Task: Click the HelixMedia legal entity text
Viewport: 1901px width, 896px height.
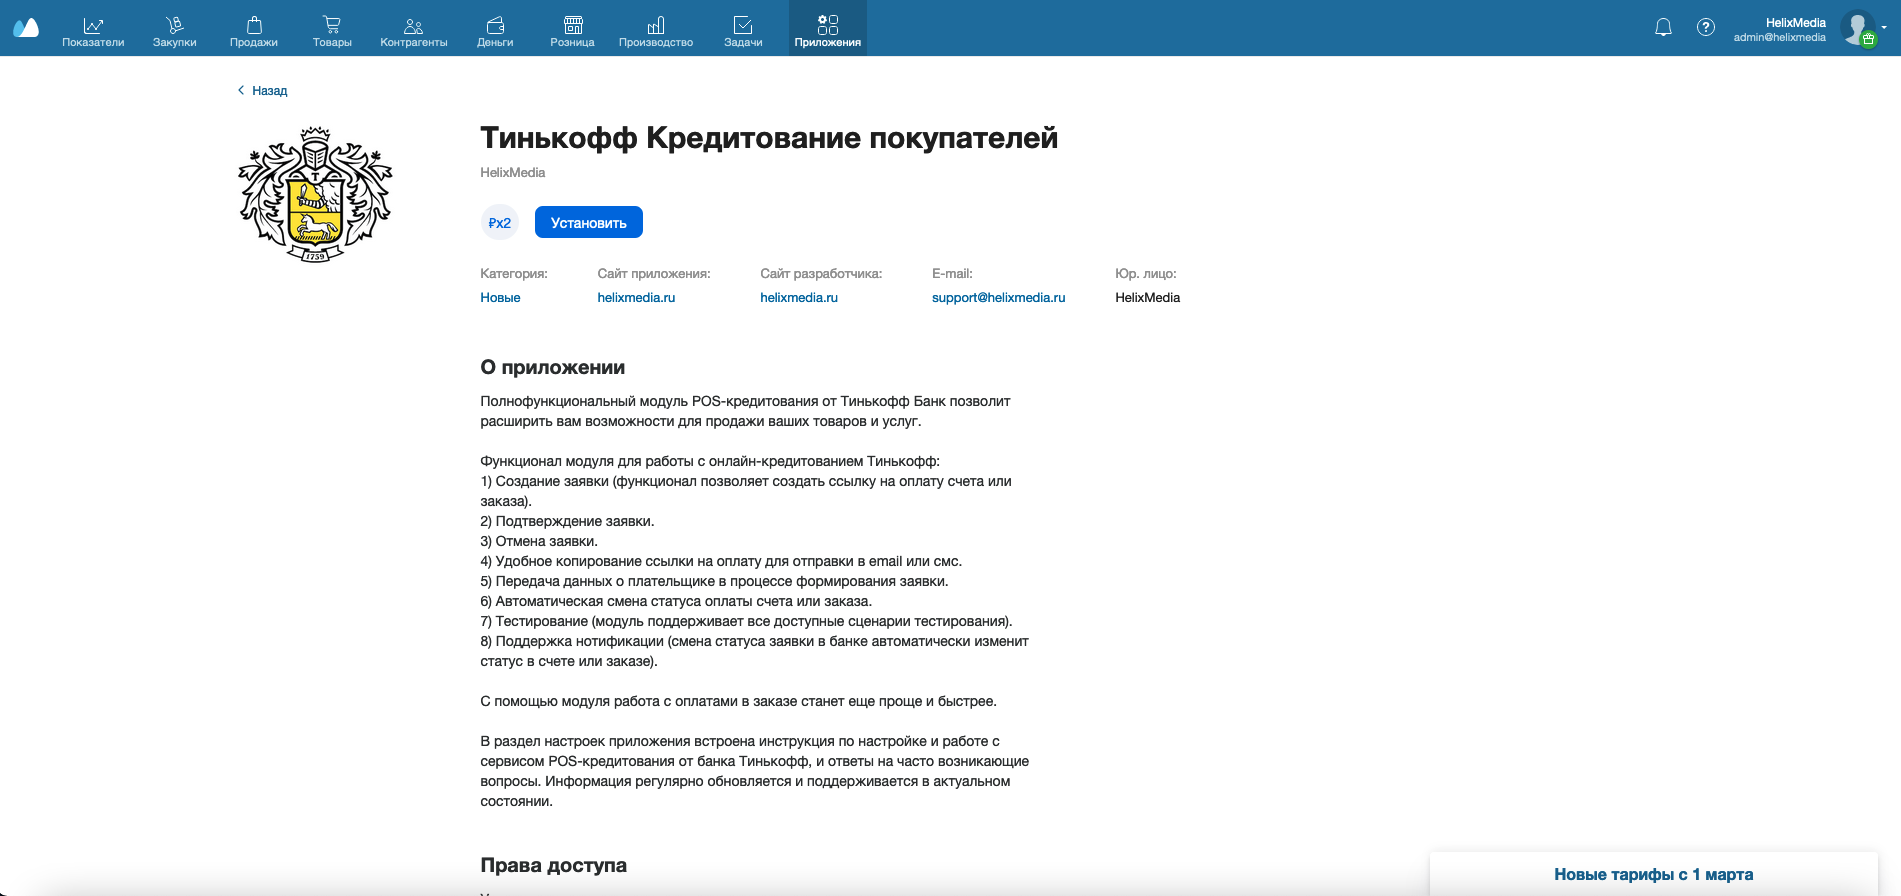Action: coord(1147,297)
